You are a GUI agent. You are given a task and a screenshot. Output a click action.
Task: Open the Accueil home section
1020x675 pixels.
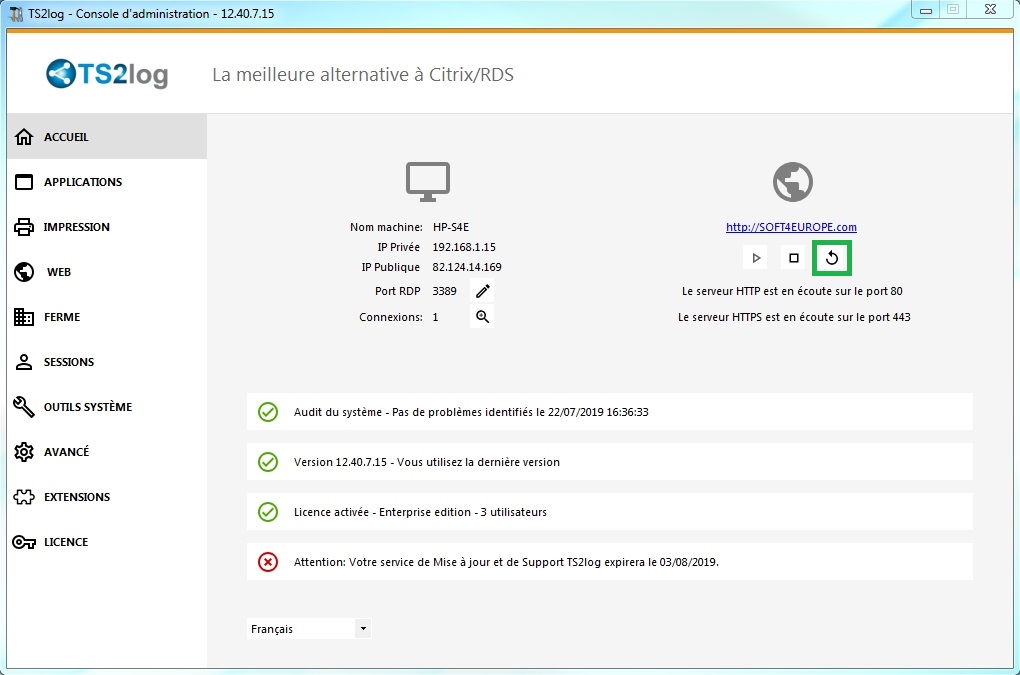(x=107, y=137)
